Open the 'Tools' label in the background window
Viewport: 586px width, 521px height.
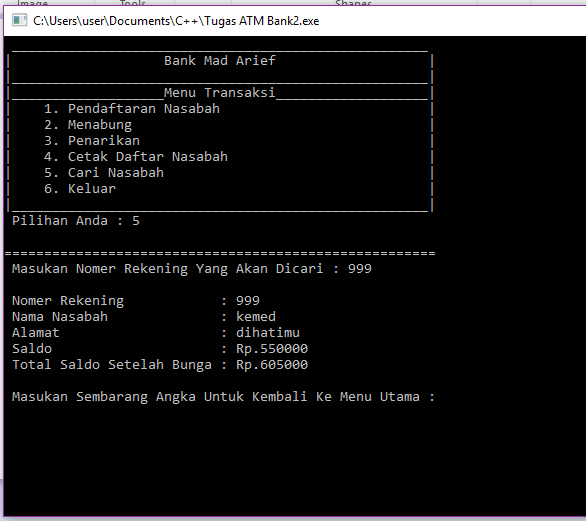pos(133,3)
